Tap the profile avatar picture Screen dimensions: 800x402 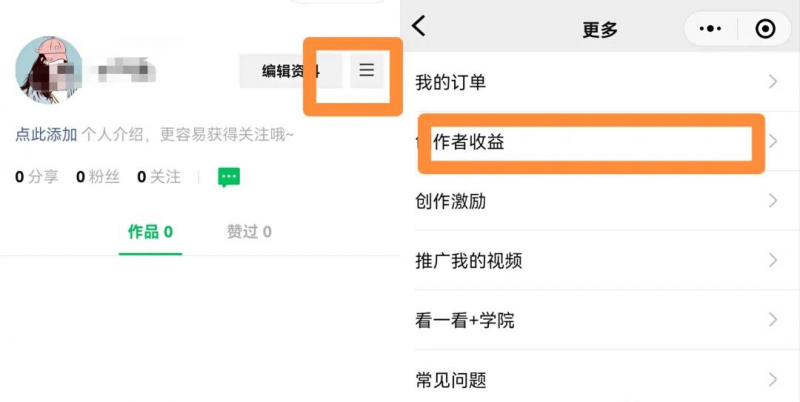48,71
